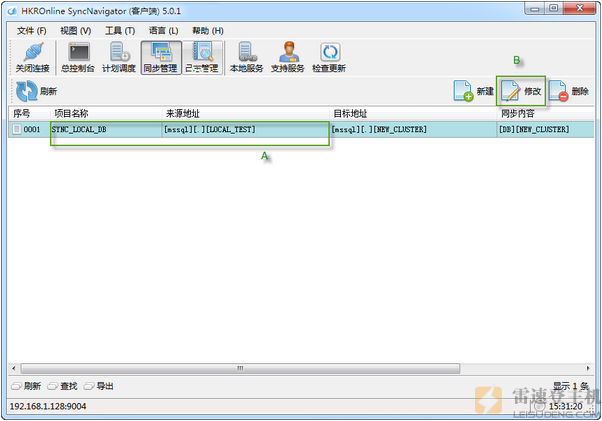
Task: Click target address [mssql][.][NEW_CLUSTER]
Action: [379, 129]
